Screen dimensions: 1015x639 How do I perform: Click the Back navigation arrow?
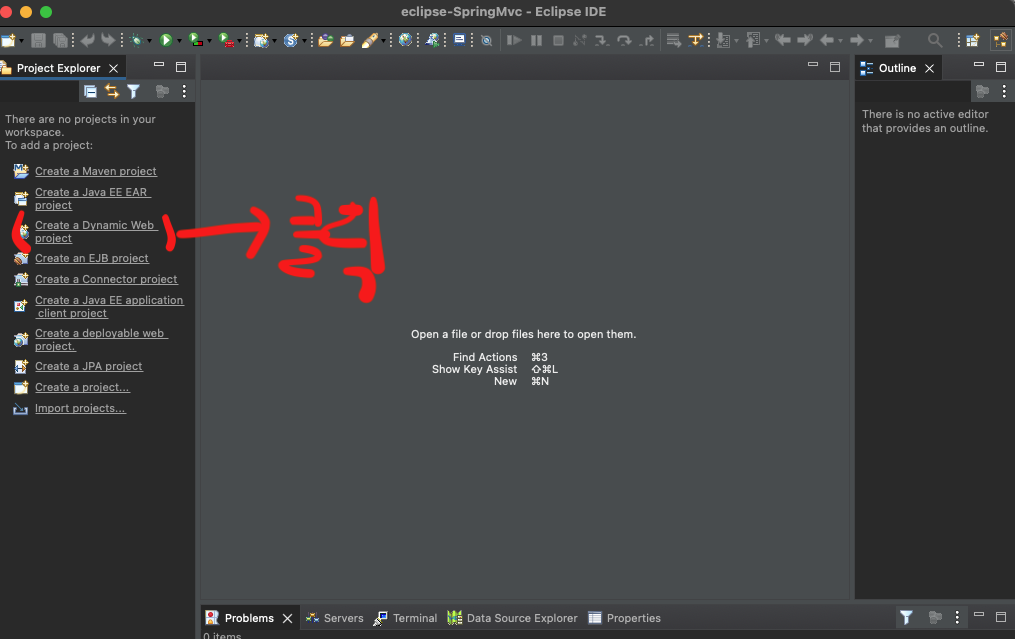click(827, 41)
